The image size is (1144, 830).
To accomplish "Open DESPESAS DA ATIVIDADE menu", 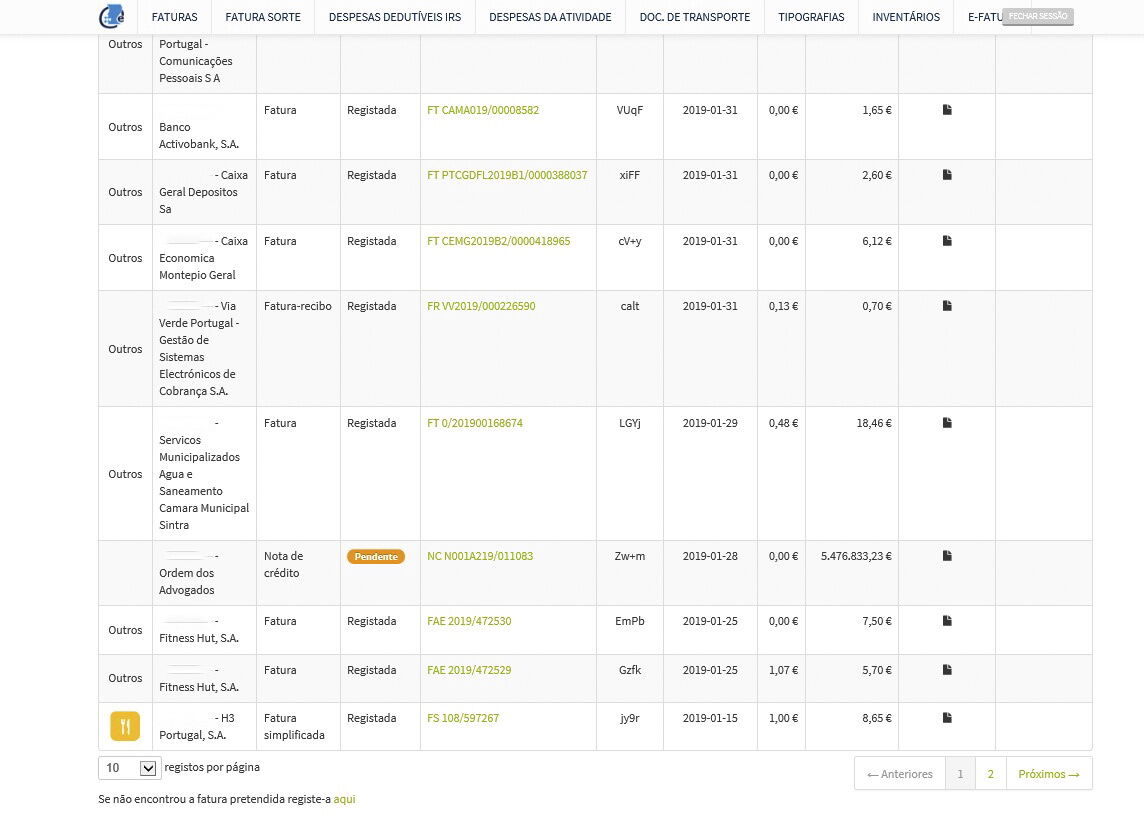I will click(550, 17).
